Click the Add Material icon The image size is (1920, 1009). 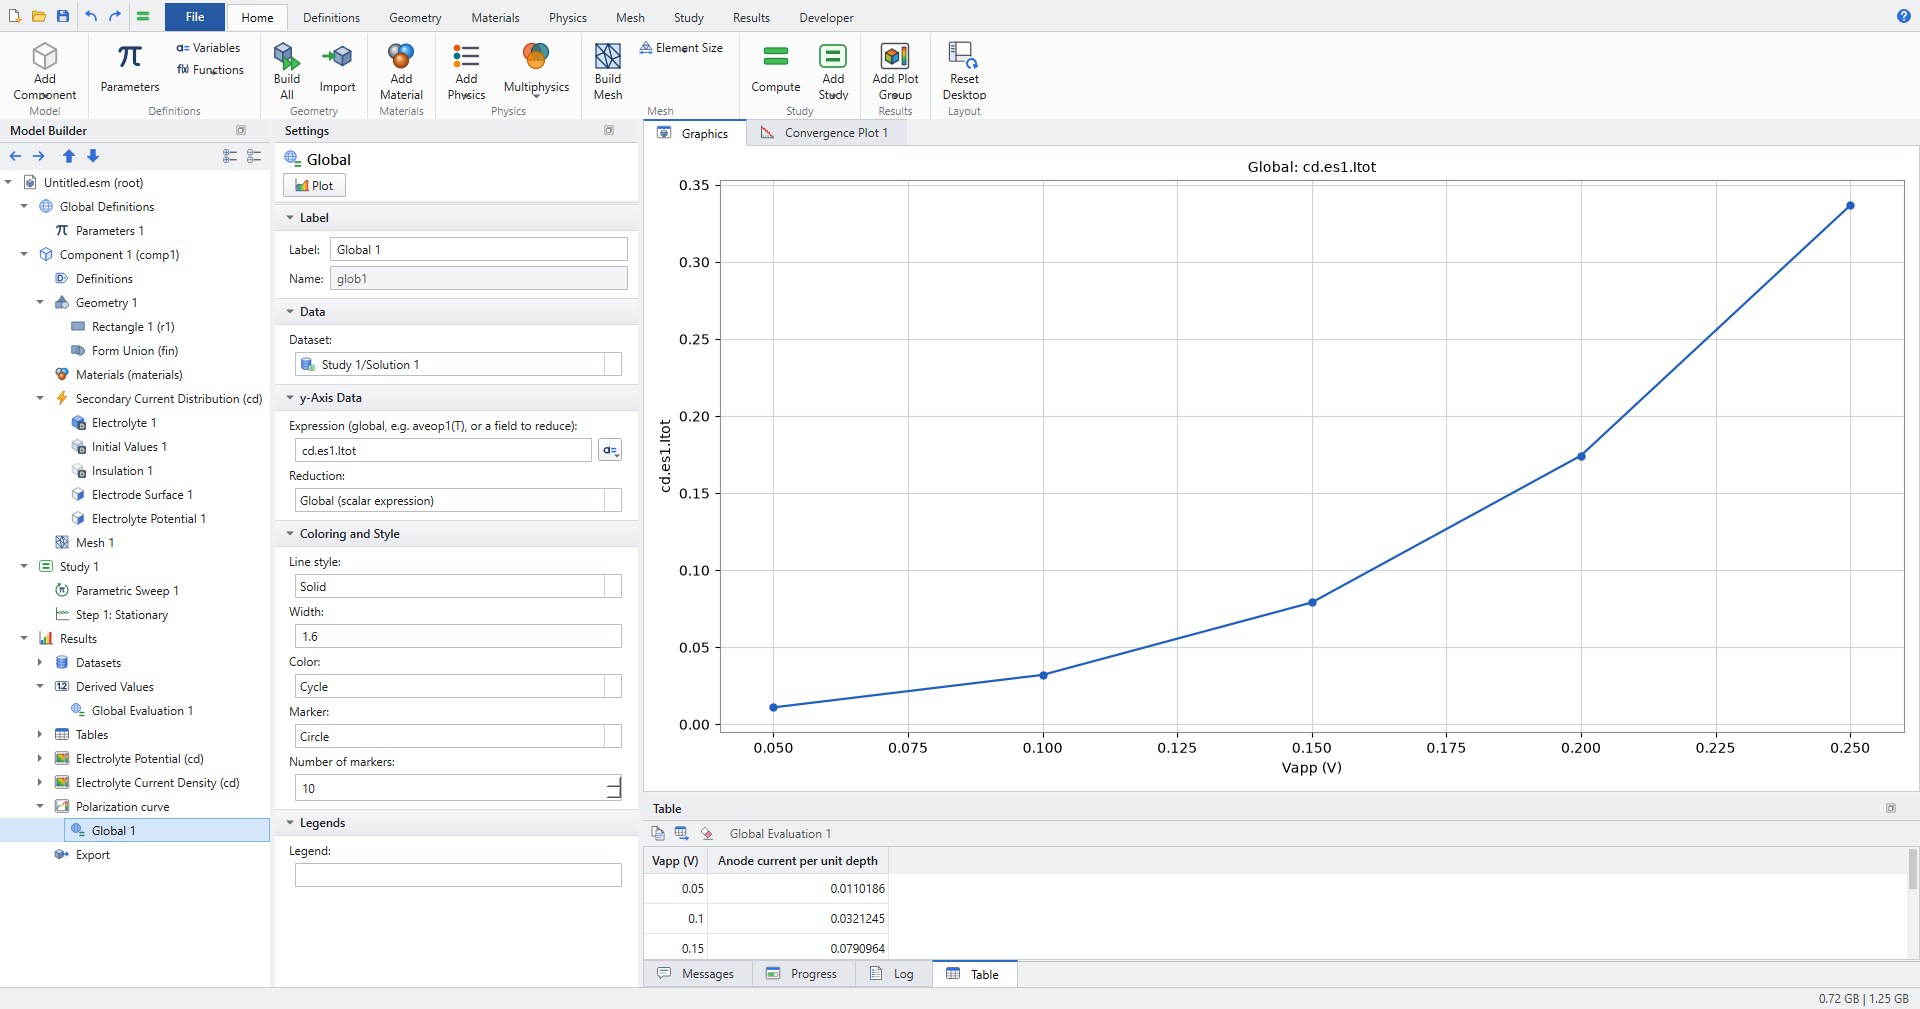(401, 56)
